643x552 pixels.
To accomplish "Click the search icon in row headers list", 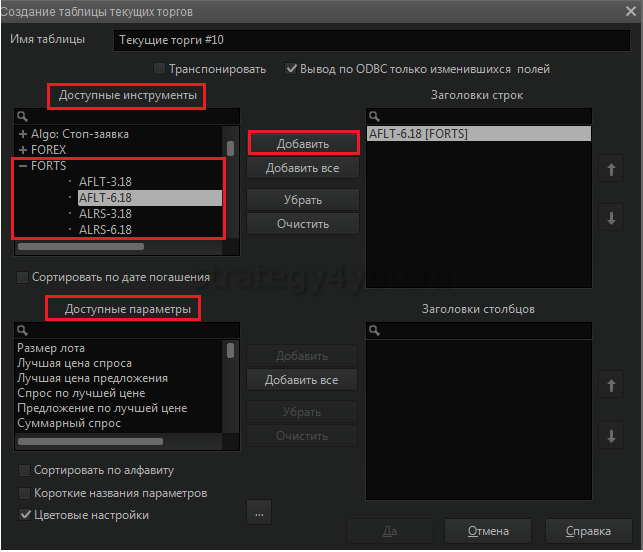I will [375, 117].
